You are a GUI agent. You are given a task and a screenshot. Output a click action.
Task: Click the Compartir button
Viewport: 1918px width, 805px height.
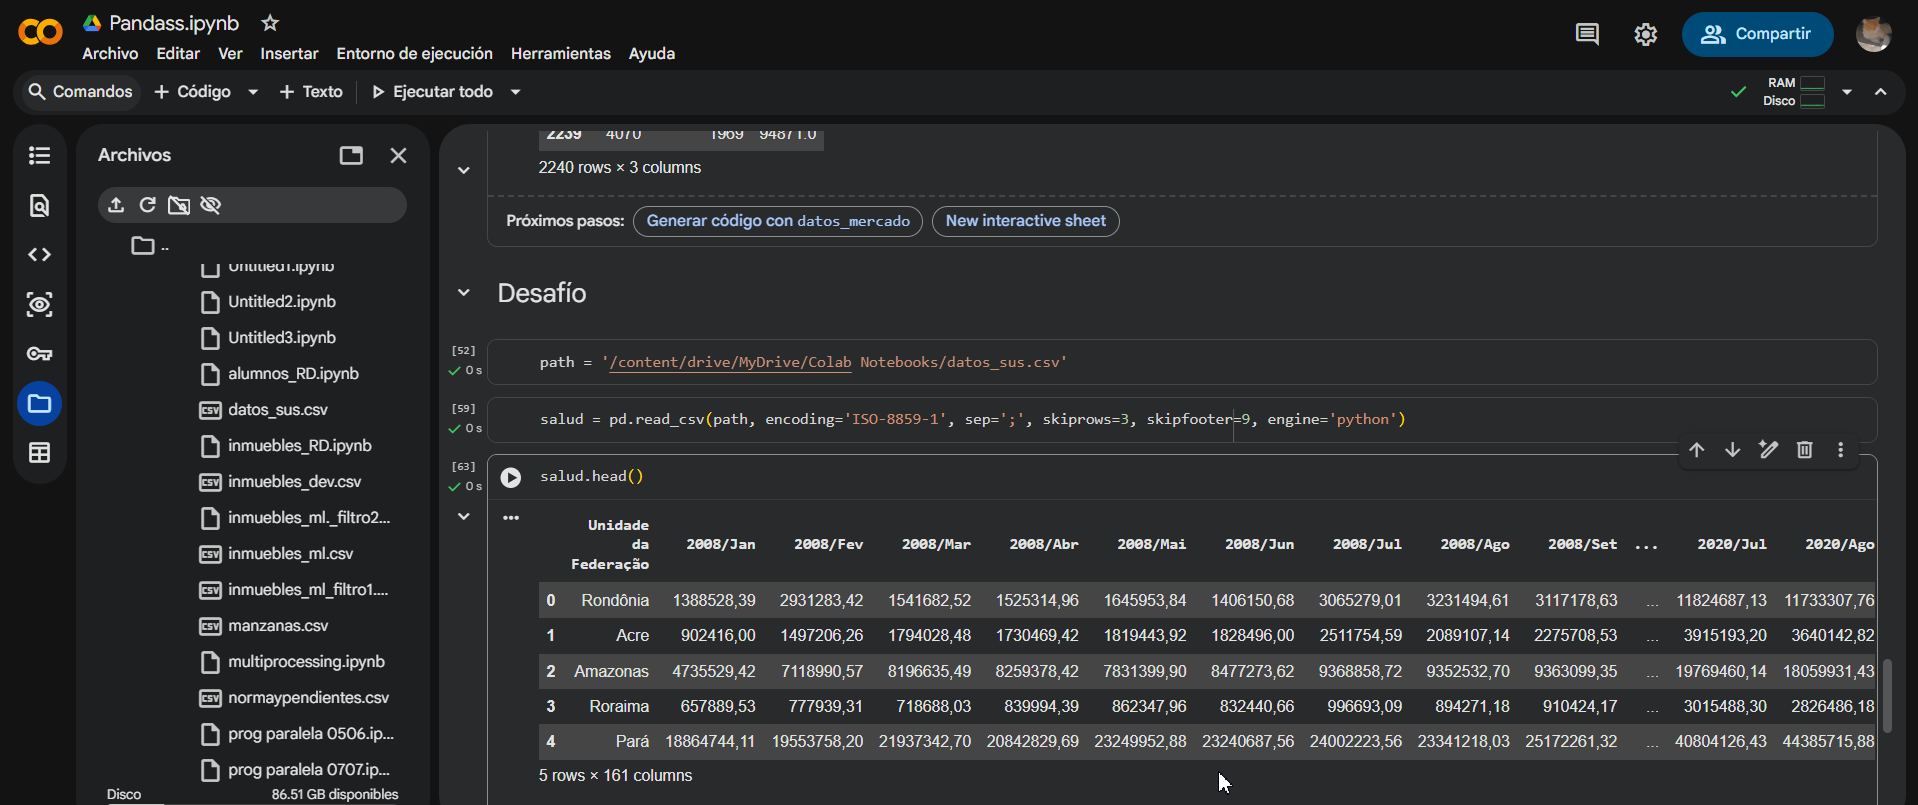pos(1757,34)
